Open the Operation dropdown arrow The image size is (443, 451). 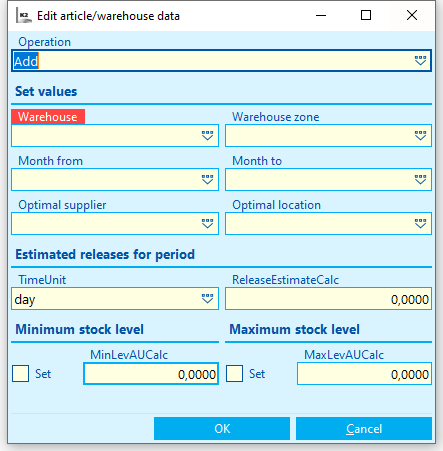pyautogui.click(x=420, y=61)
